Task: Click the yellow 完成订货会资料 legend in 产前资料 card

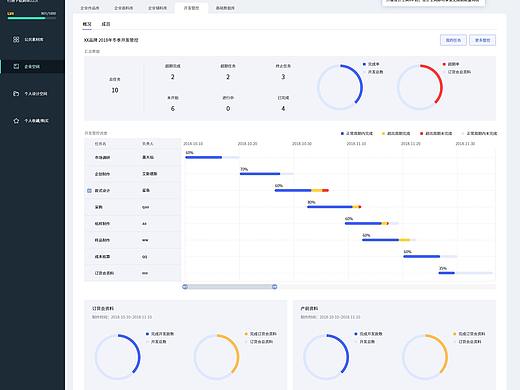Action: click(469, 334)
